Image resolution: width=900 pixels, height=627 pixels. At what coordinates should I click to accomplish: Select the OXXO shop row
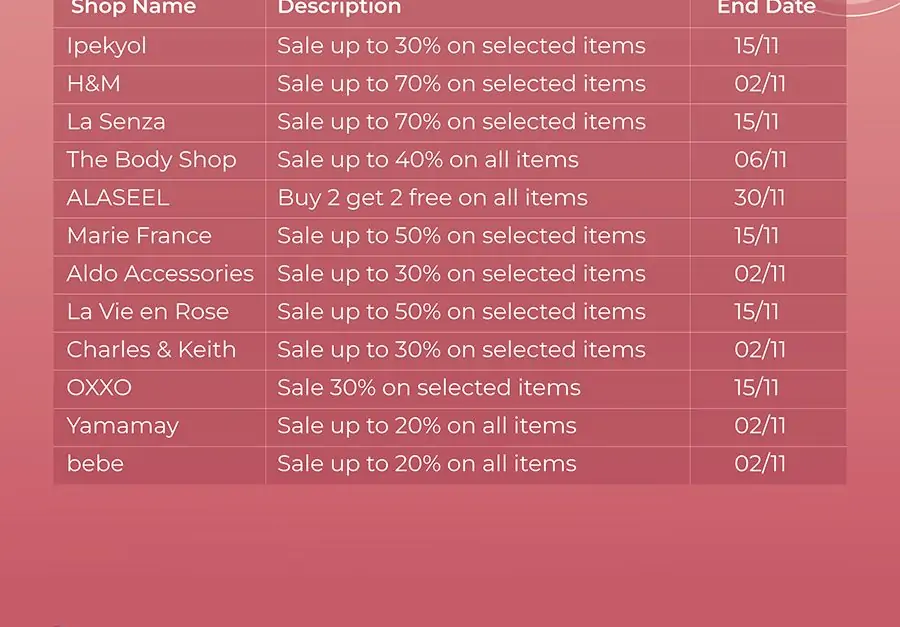click(450, 389)
